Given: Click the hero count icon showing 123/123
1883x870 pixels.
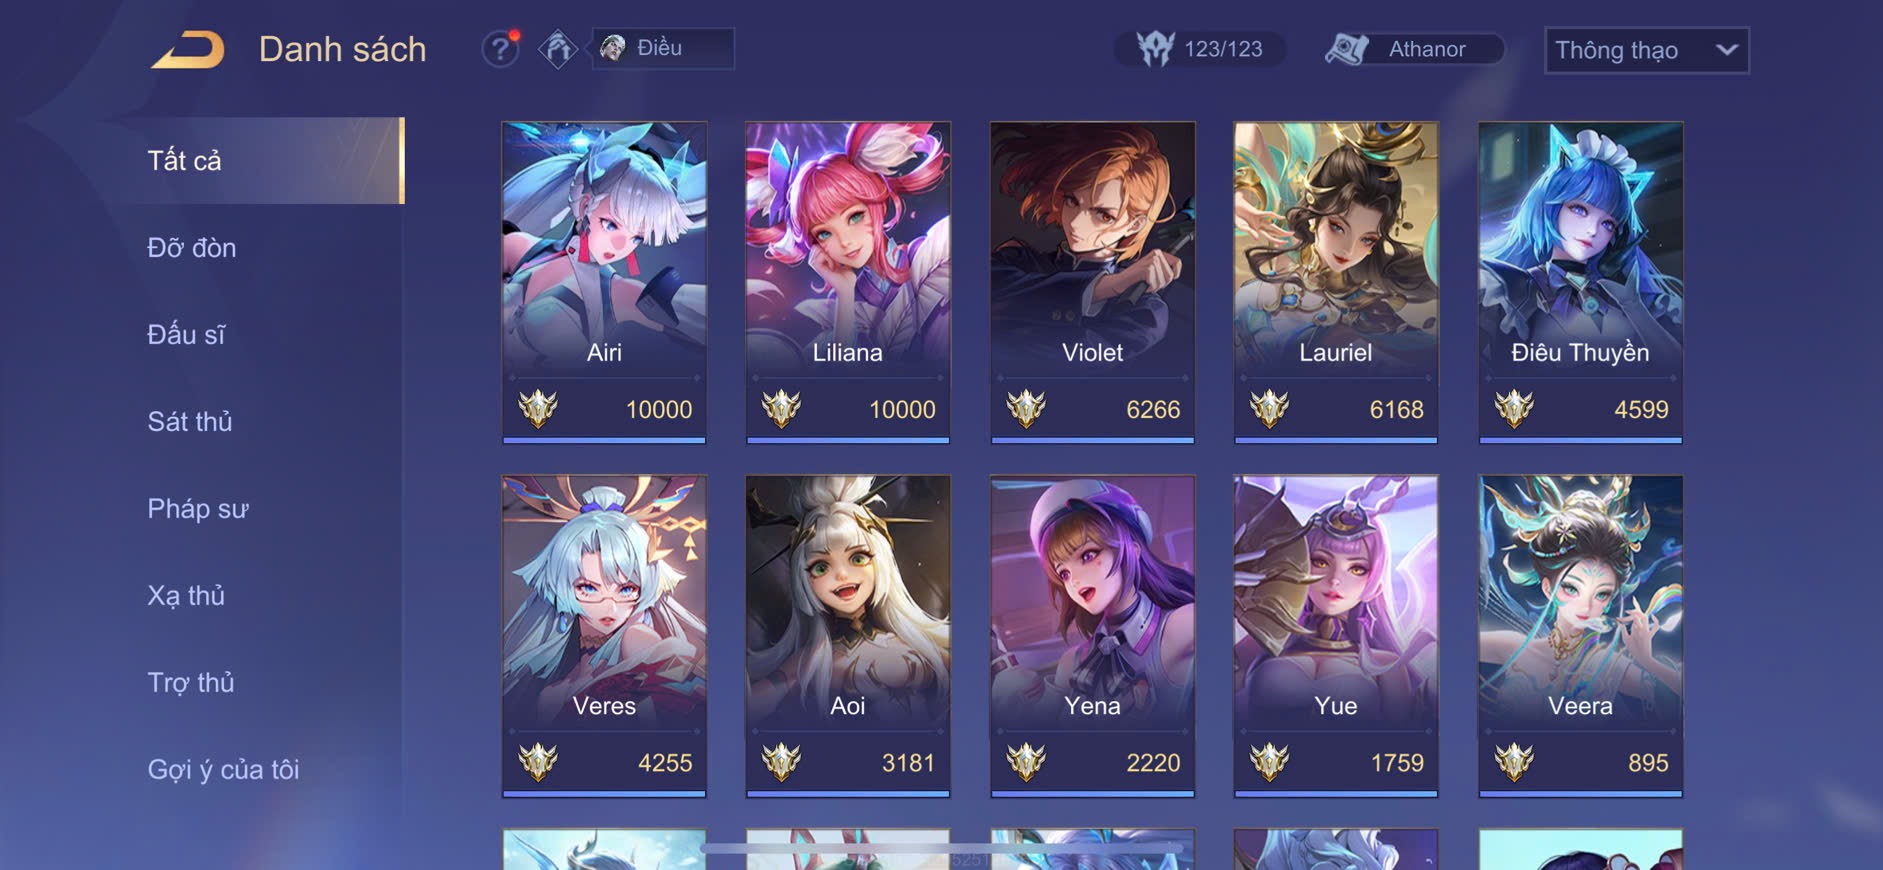Looking at the screenshot, I should [x=1155, y=48].
